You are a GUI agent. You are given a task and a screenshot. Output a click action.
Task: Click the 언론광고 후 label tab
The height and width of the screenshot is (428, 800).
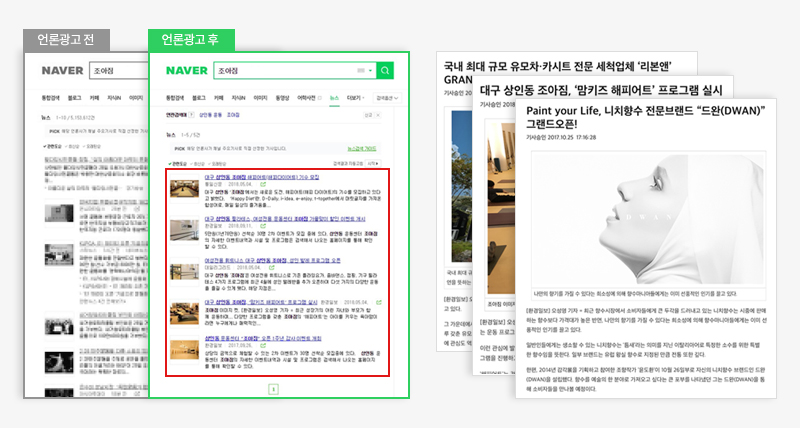pos(191,40)
